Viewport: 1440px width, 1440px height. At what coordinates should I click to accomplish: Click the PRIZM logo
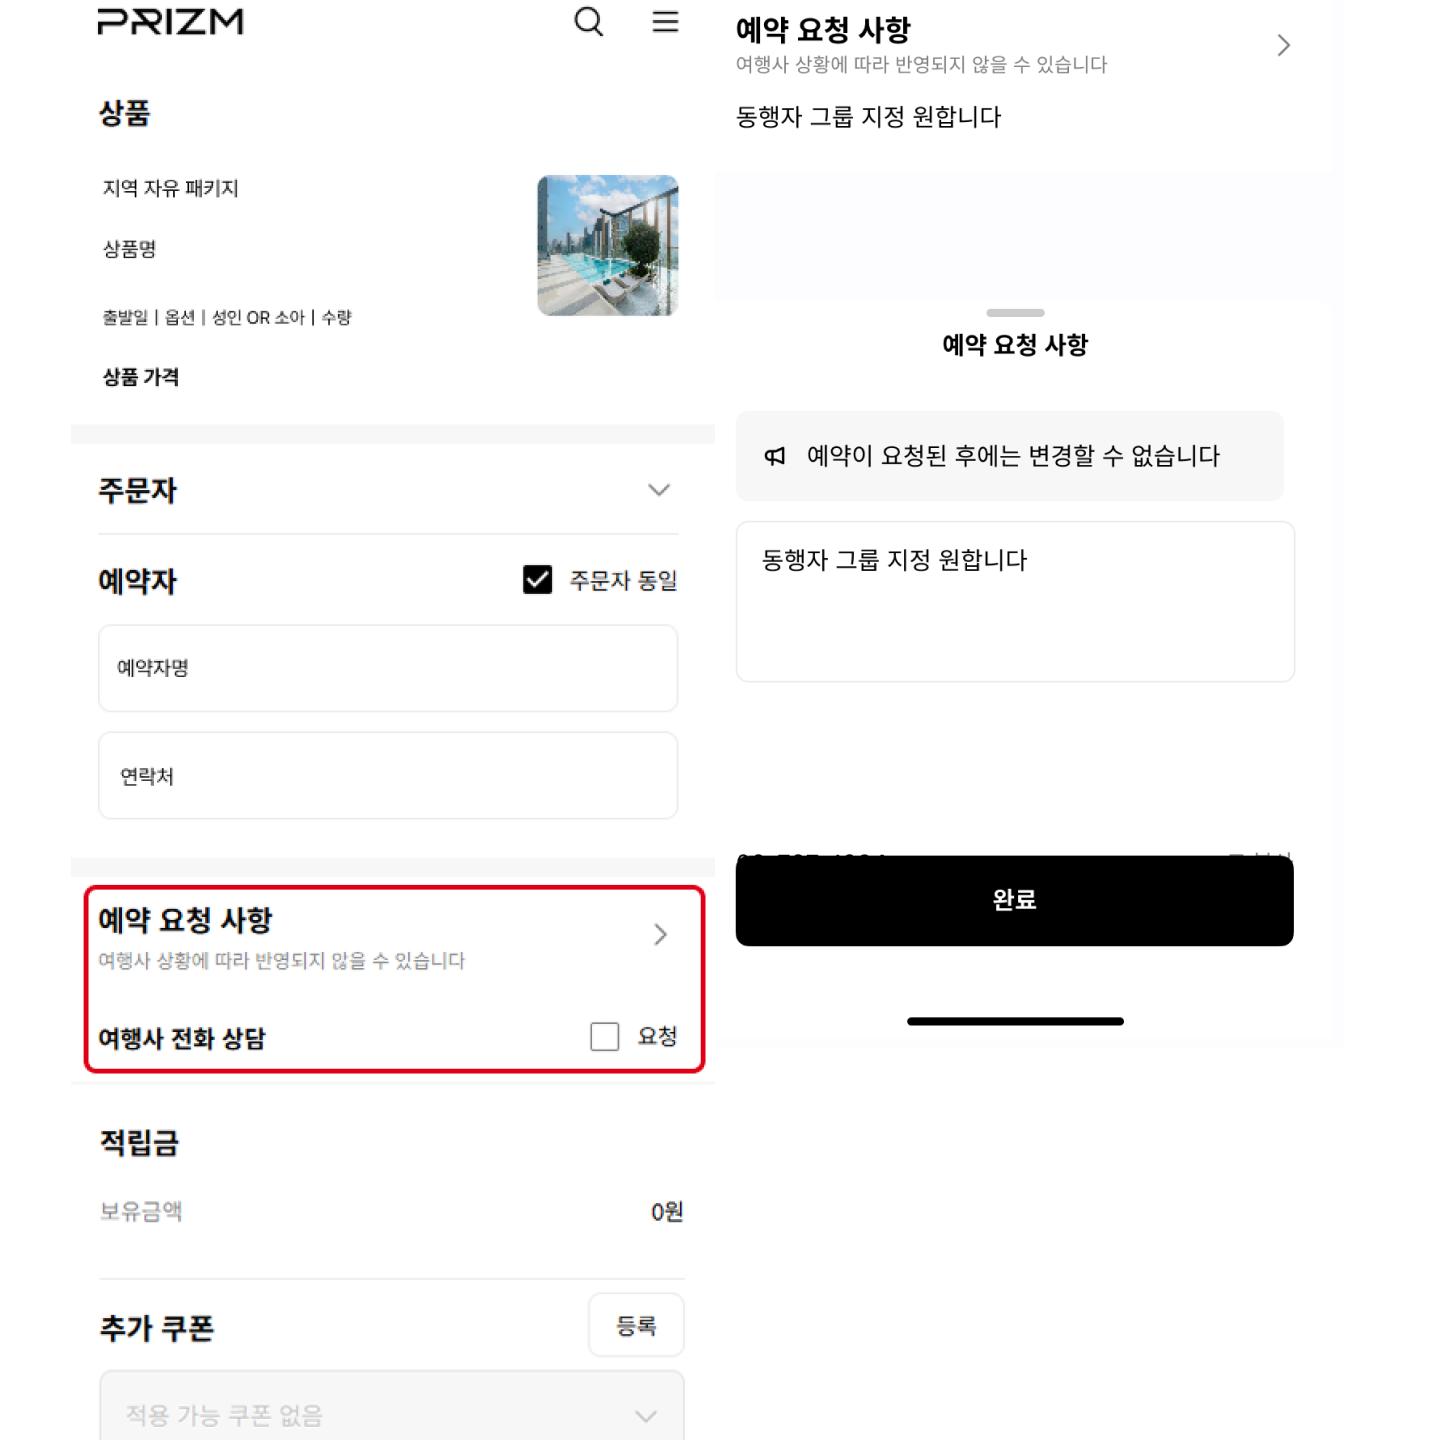(170, 22)
